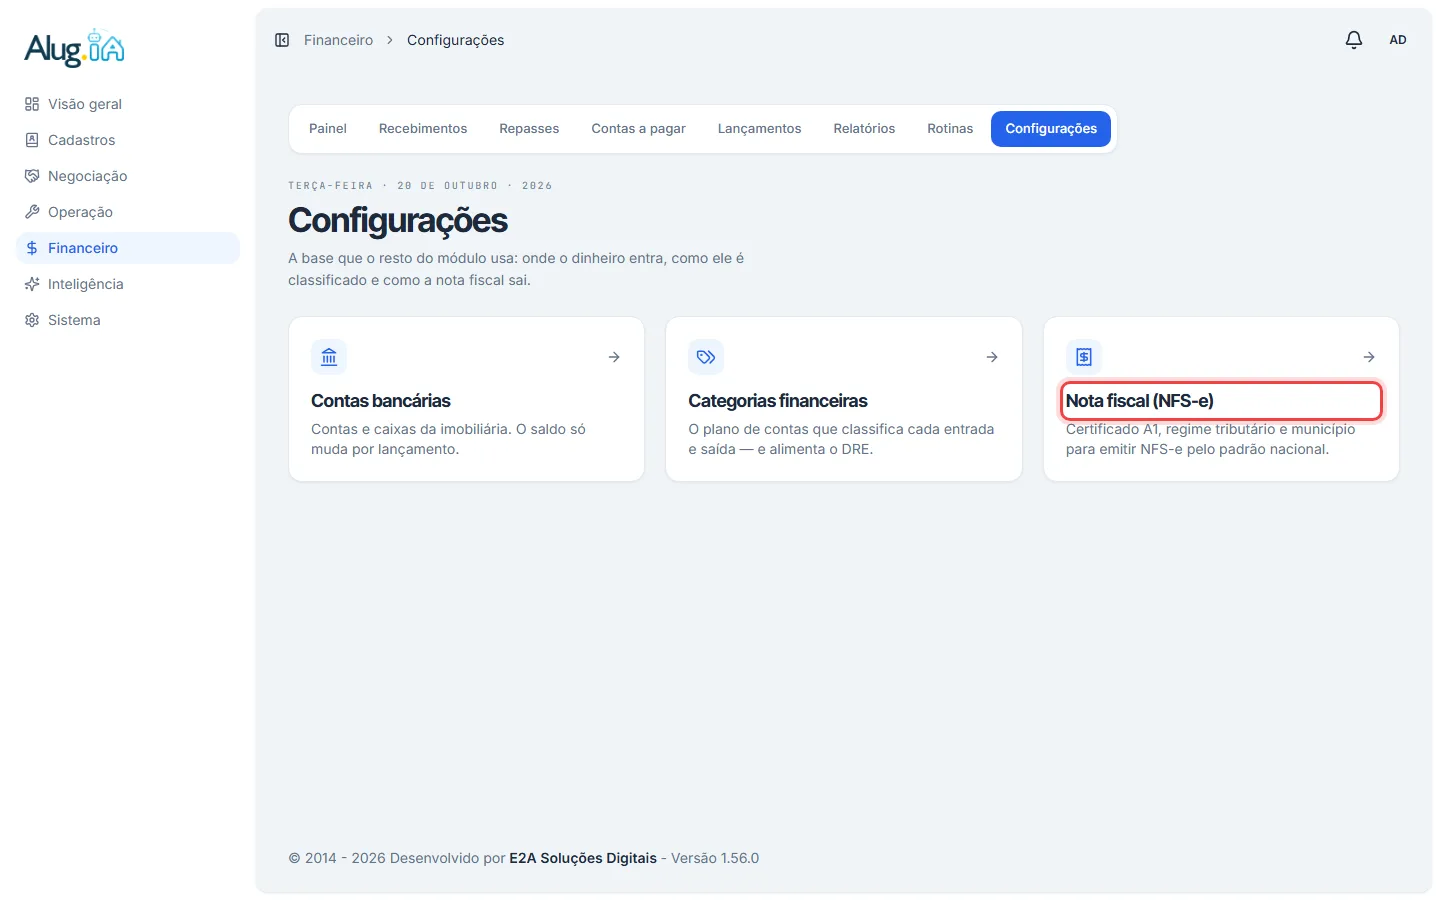Click the arrow on Nota fiscal card

tap(1369, 357)
